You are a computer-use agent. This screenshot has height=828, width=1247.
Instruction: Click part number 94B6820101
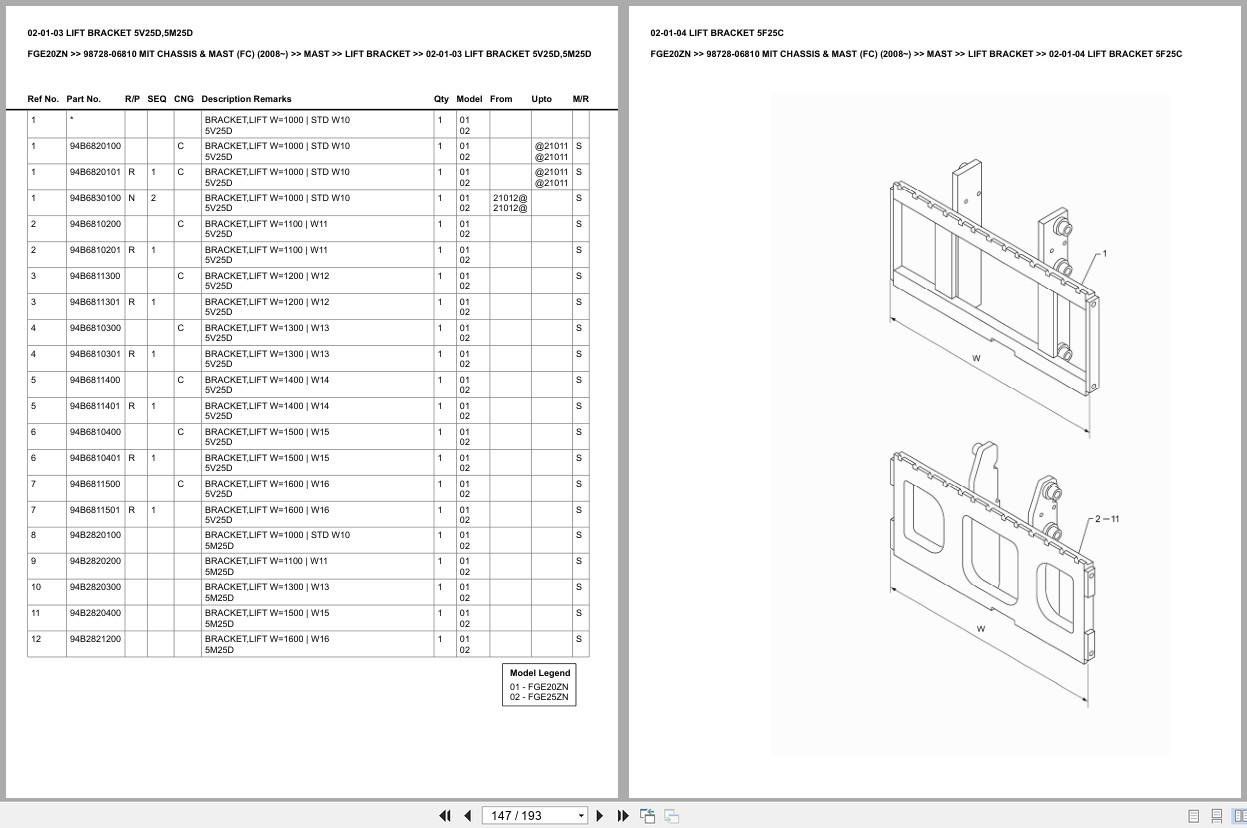click(x=95, y=172)
